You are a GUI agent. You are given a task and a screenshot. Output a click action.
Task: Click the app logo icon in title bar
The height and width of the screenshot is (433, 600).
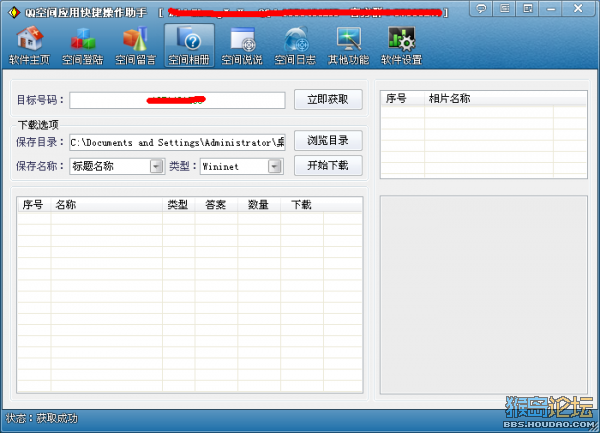click(14, 12)
